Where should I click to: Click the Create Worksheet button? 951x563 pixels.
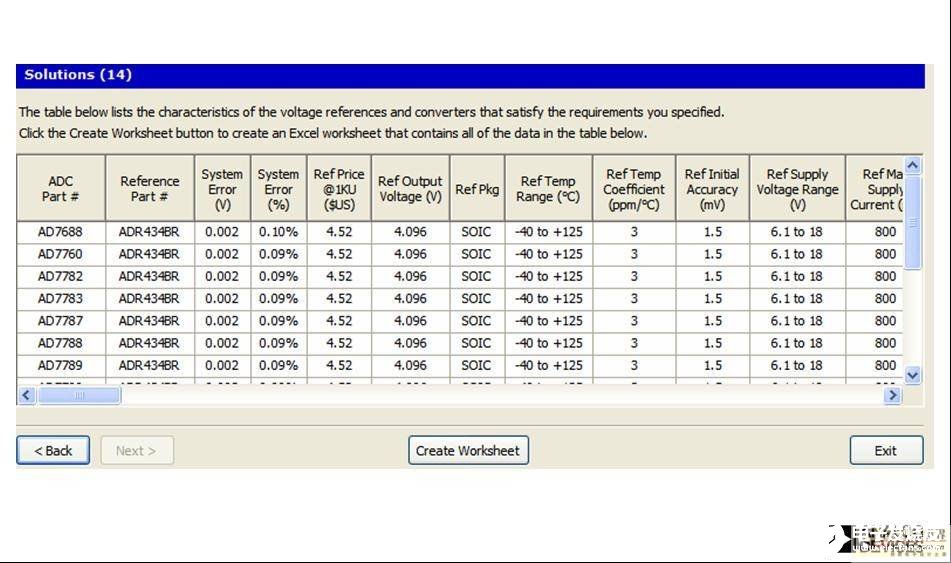point(468,450)
